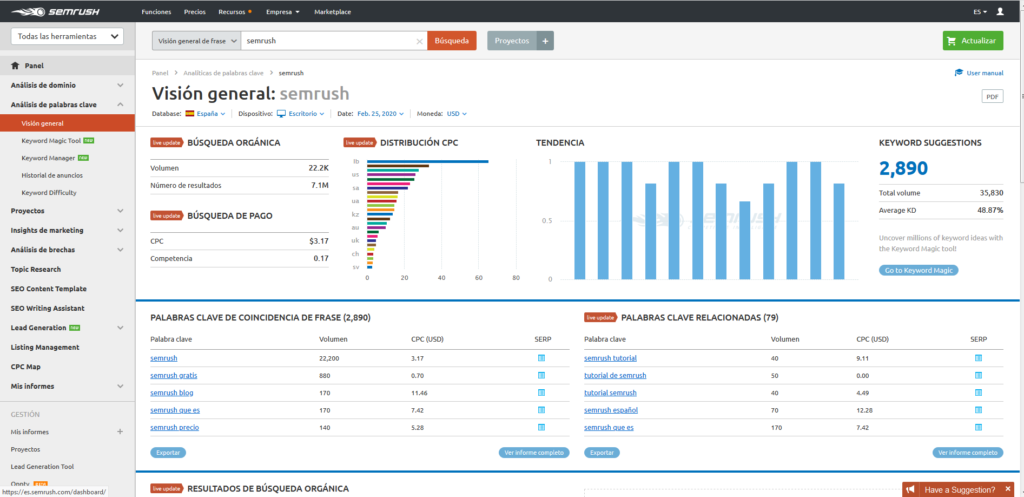Open SERP icon for semrush gratis
This screenshot has width=1024, height=497.
tap(541, 376)
